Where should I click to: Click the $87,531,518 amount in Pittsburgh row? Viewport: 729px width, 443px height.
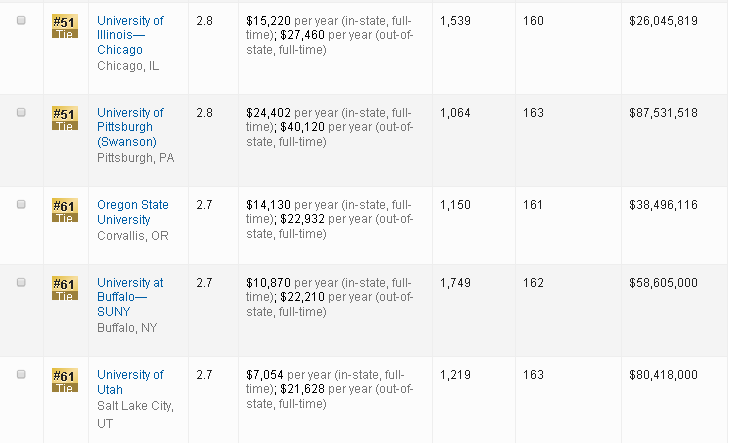[663, 113]
